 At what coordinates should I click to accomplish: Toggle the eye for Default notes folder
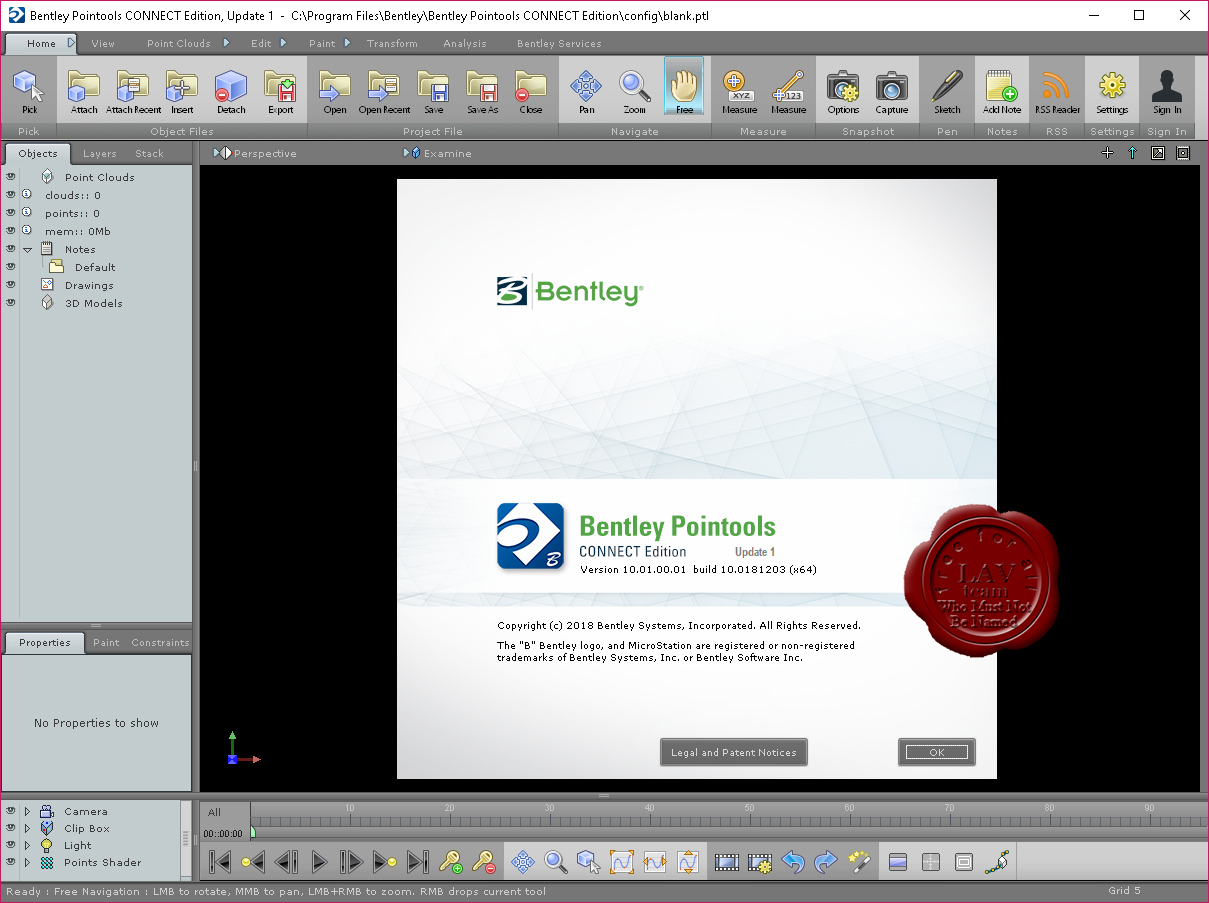click(x=10, y=267)
